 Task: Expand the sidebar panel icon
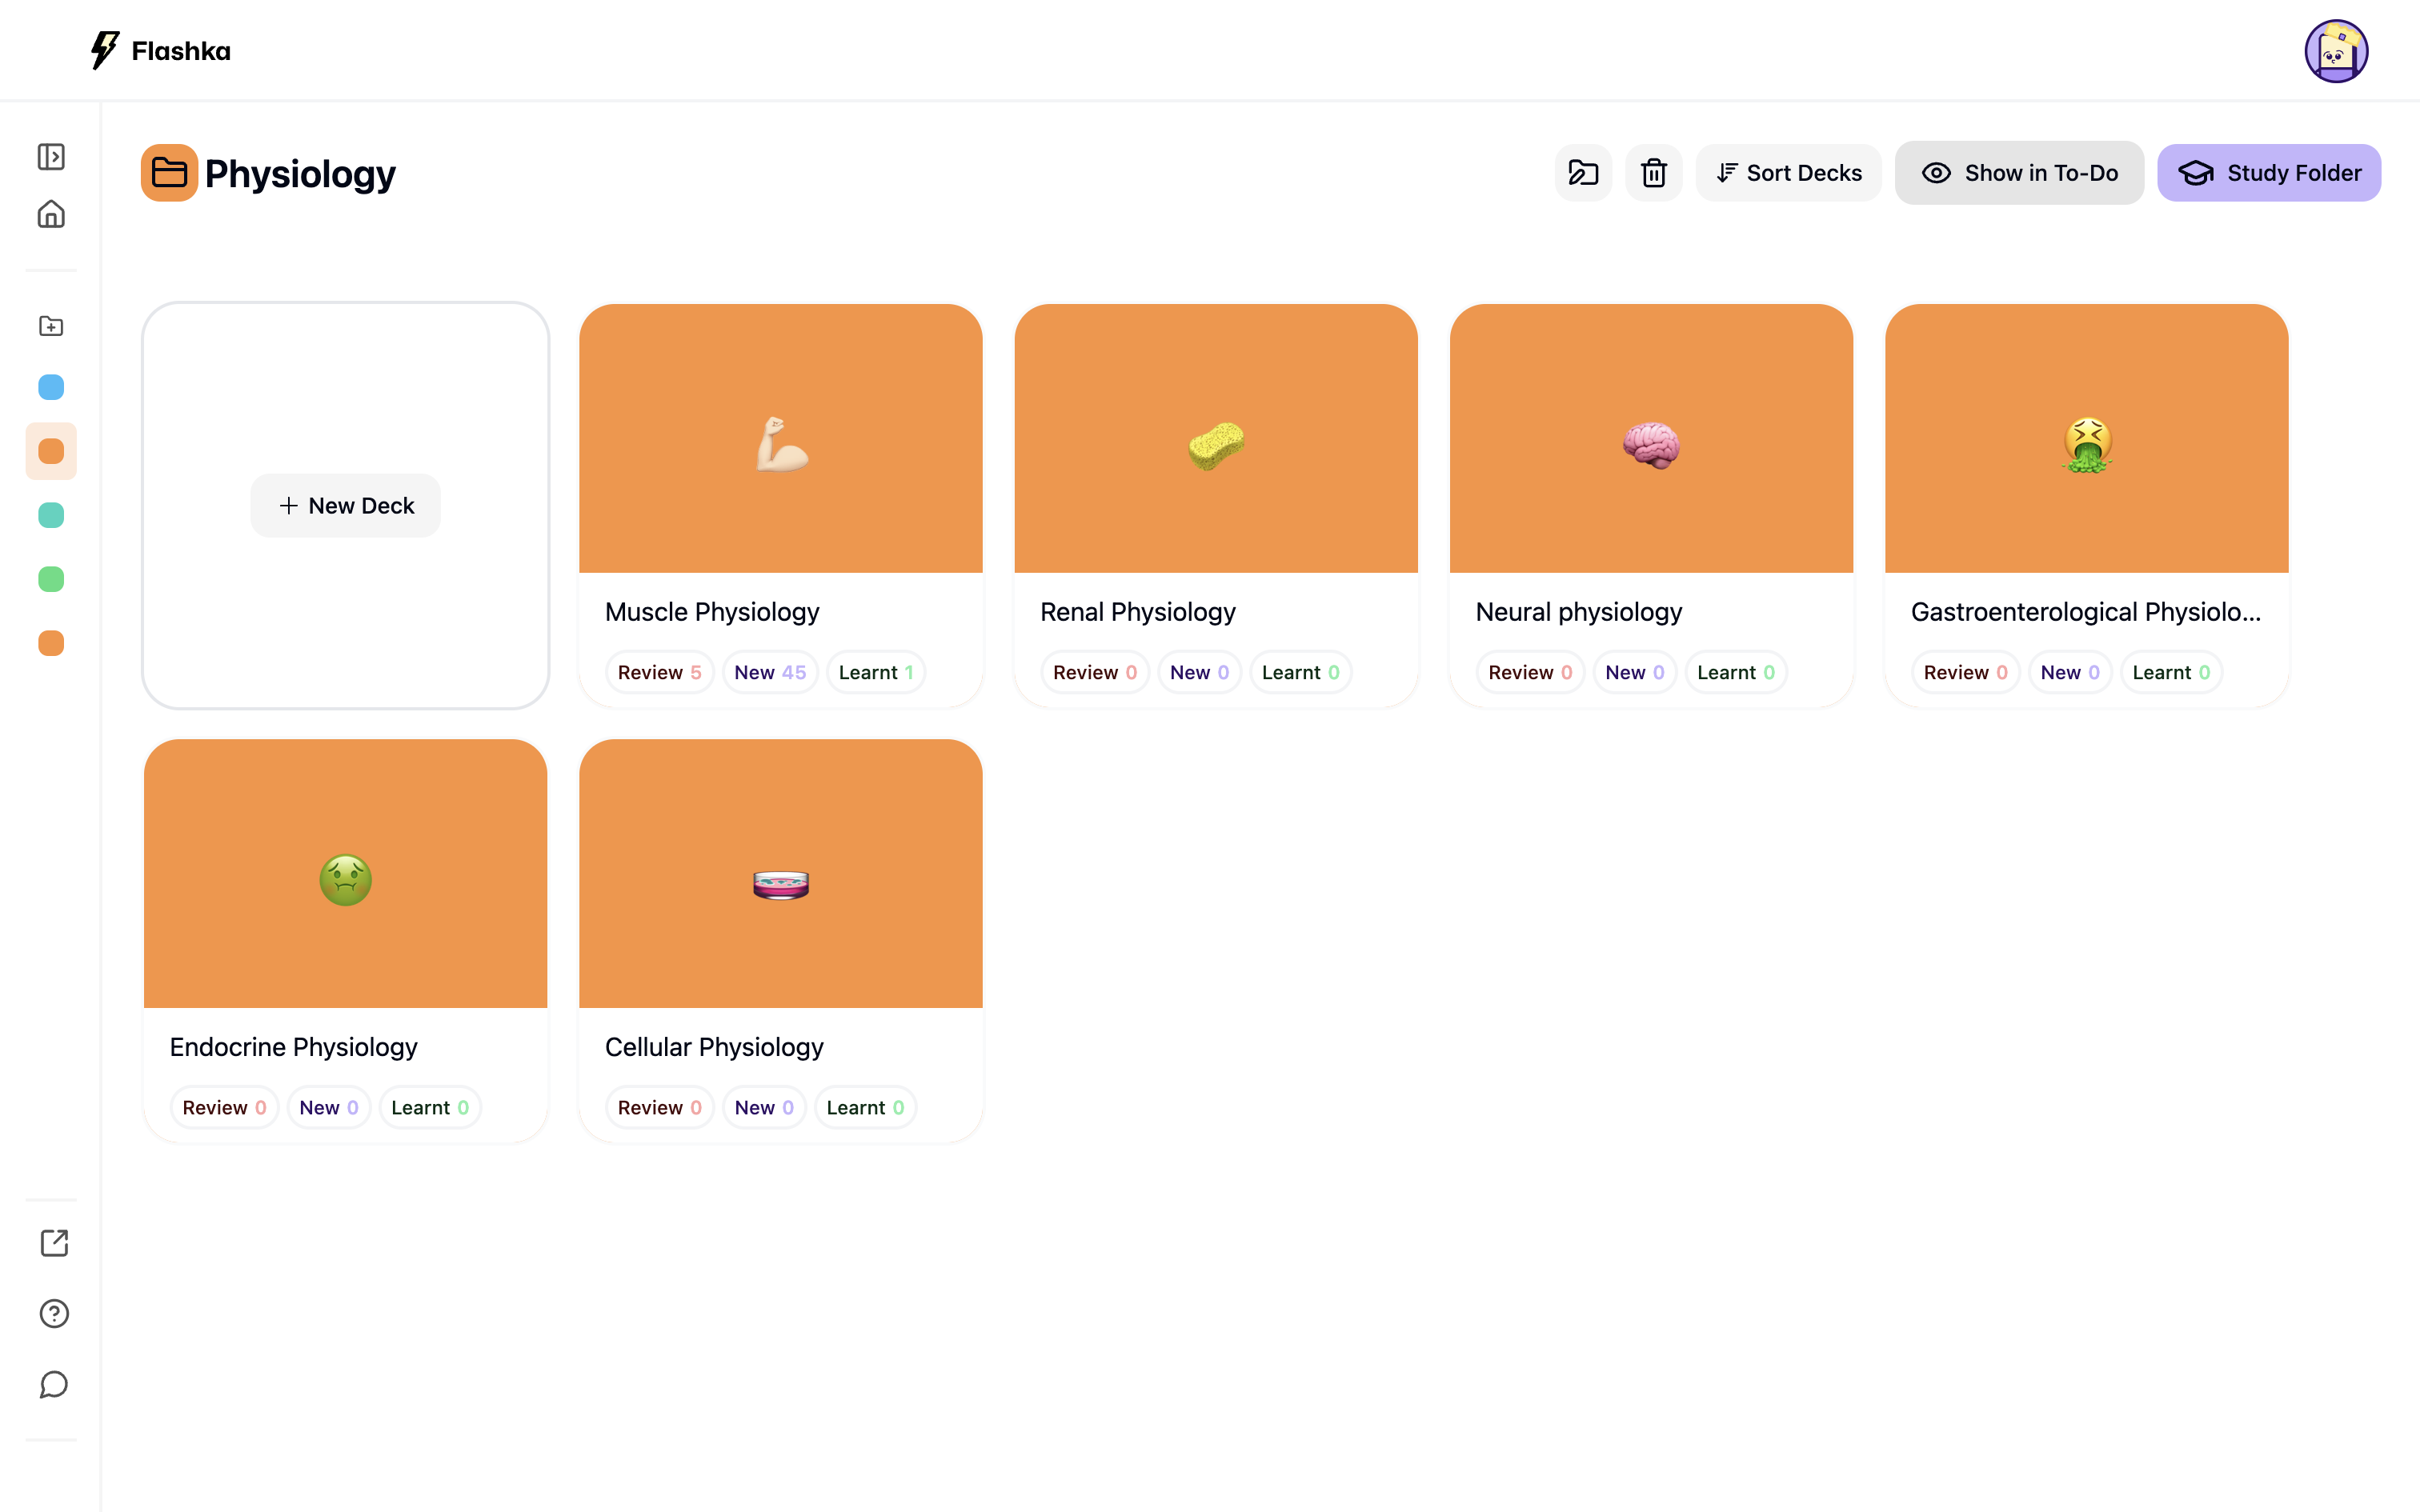point(51,157)
